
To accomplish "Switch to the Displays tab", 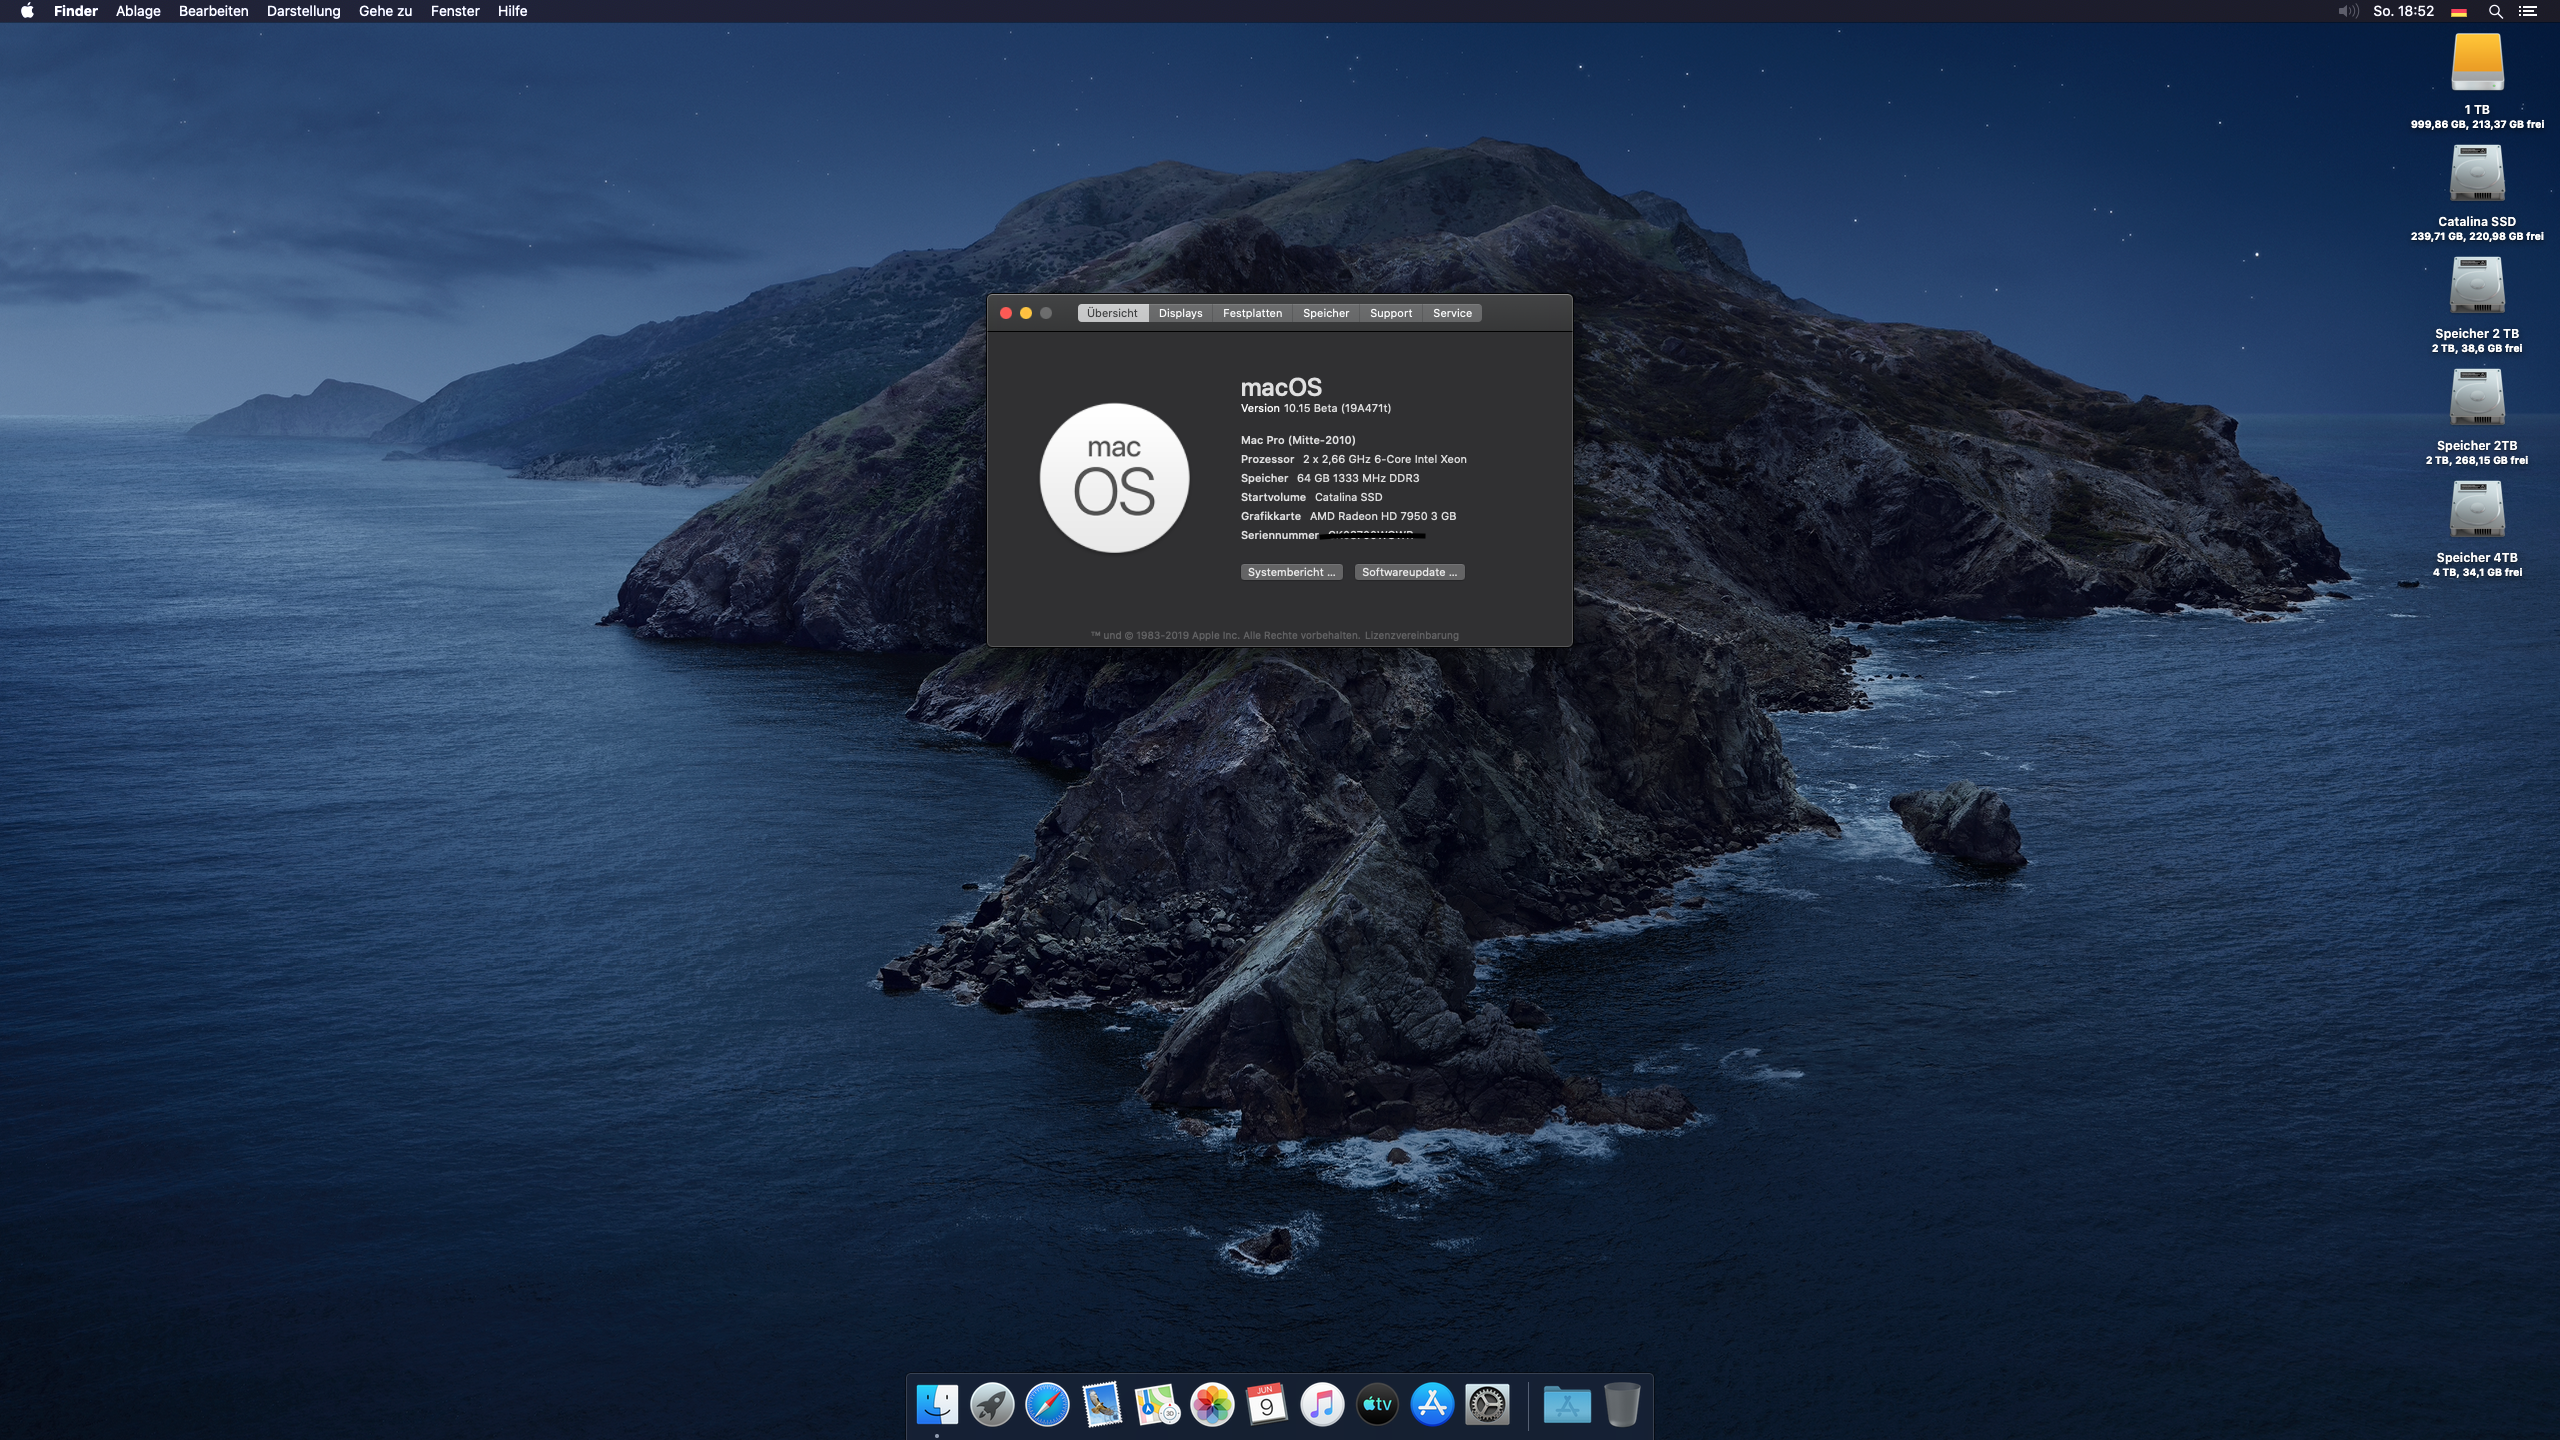I will tap(1180, 313).
